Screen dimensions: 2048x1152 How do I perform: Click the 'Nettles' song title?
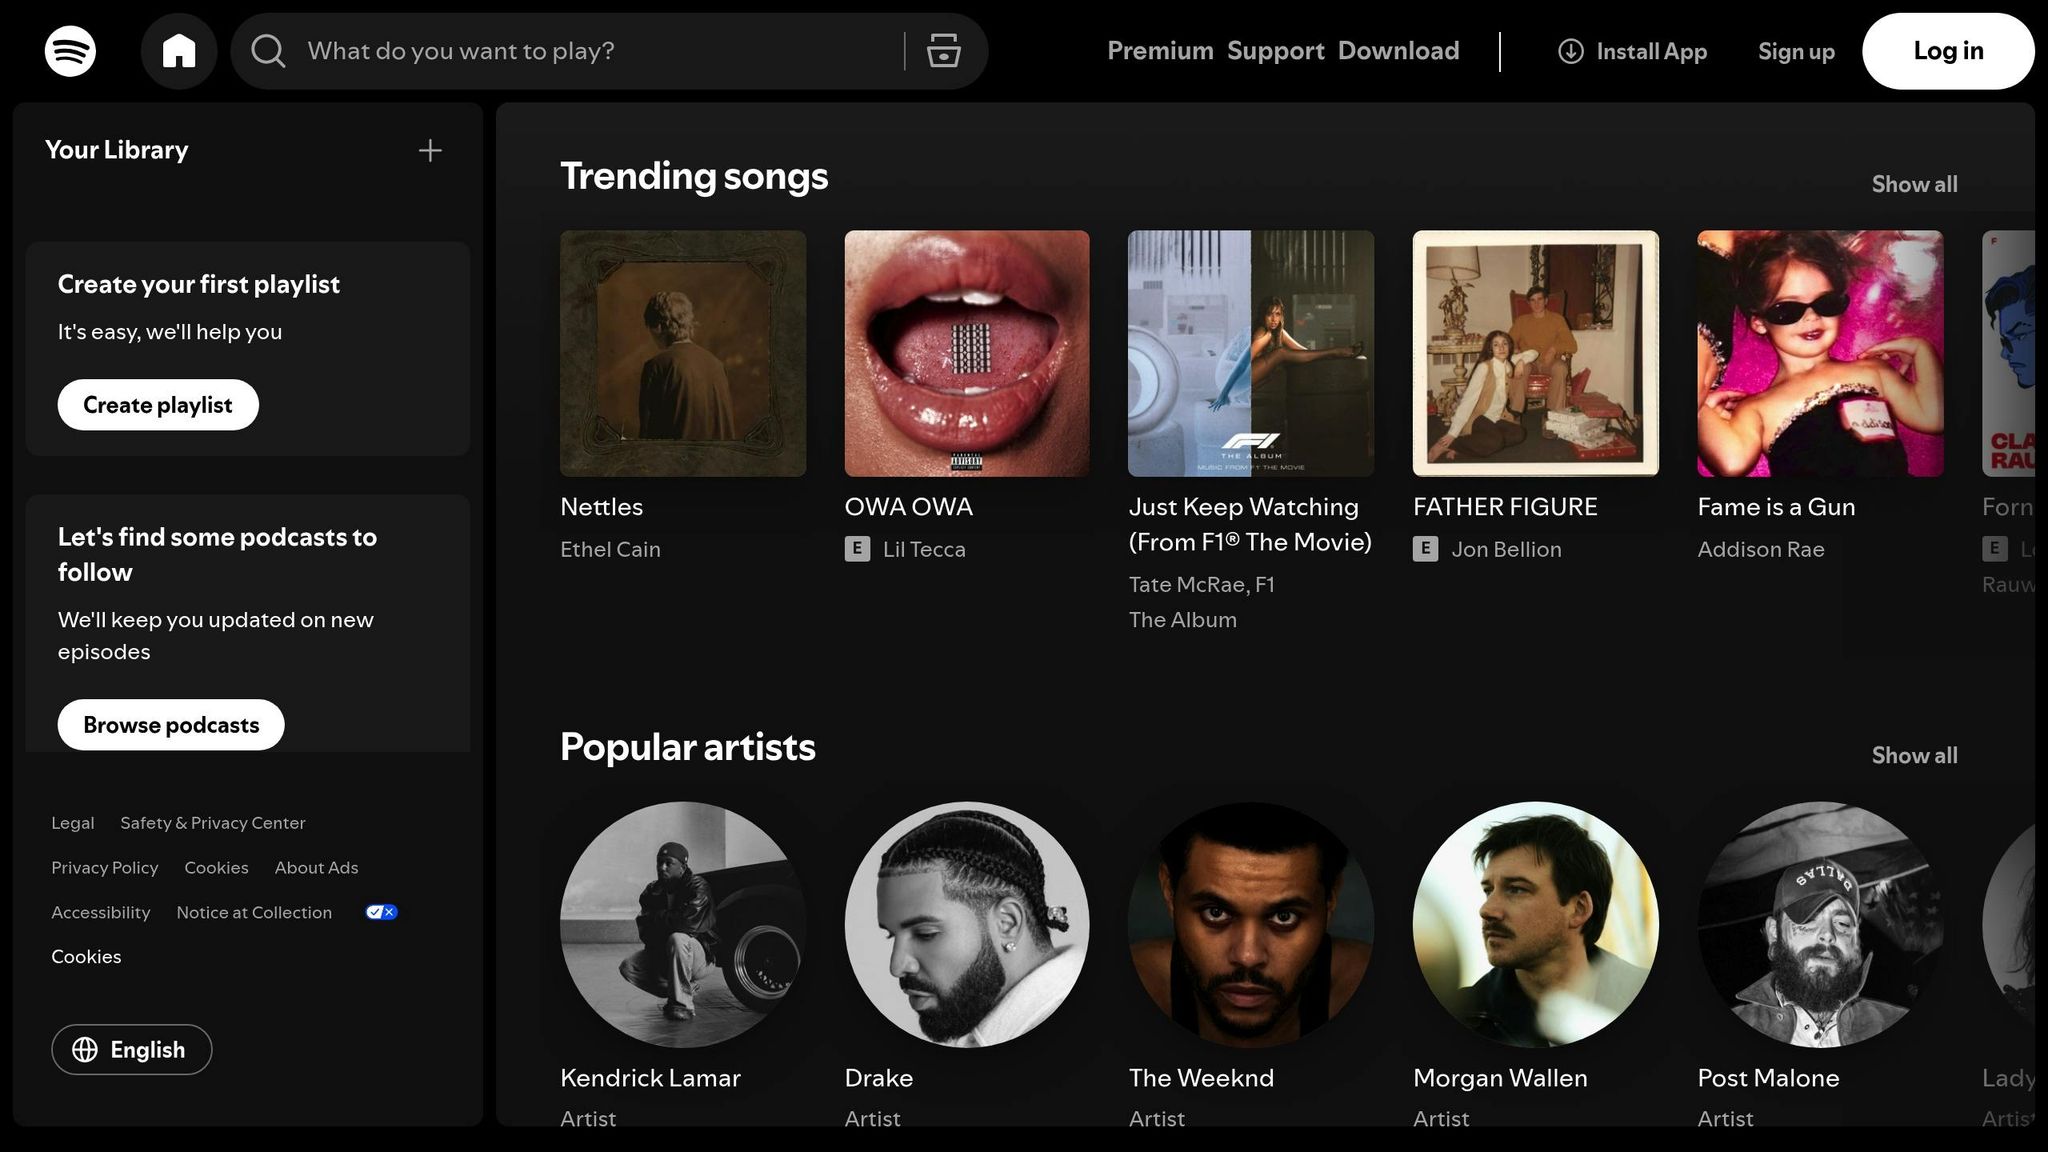[x=602, y=507]
